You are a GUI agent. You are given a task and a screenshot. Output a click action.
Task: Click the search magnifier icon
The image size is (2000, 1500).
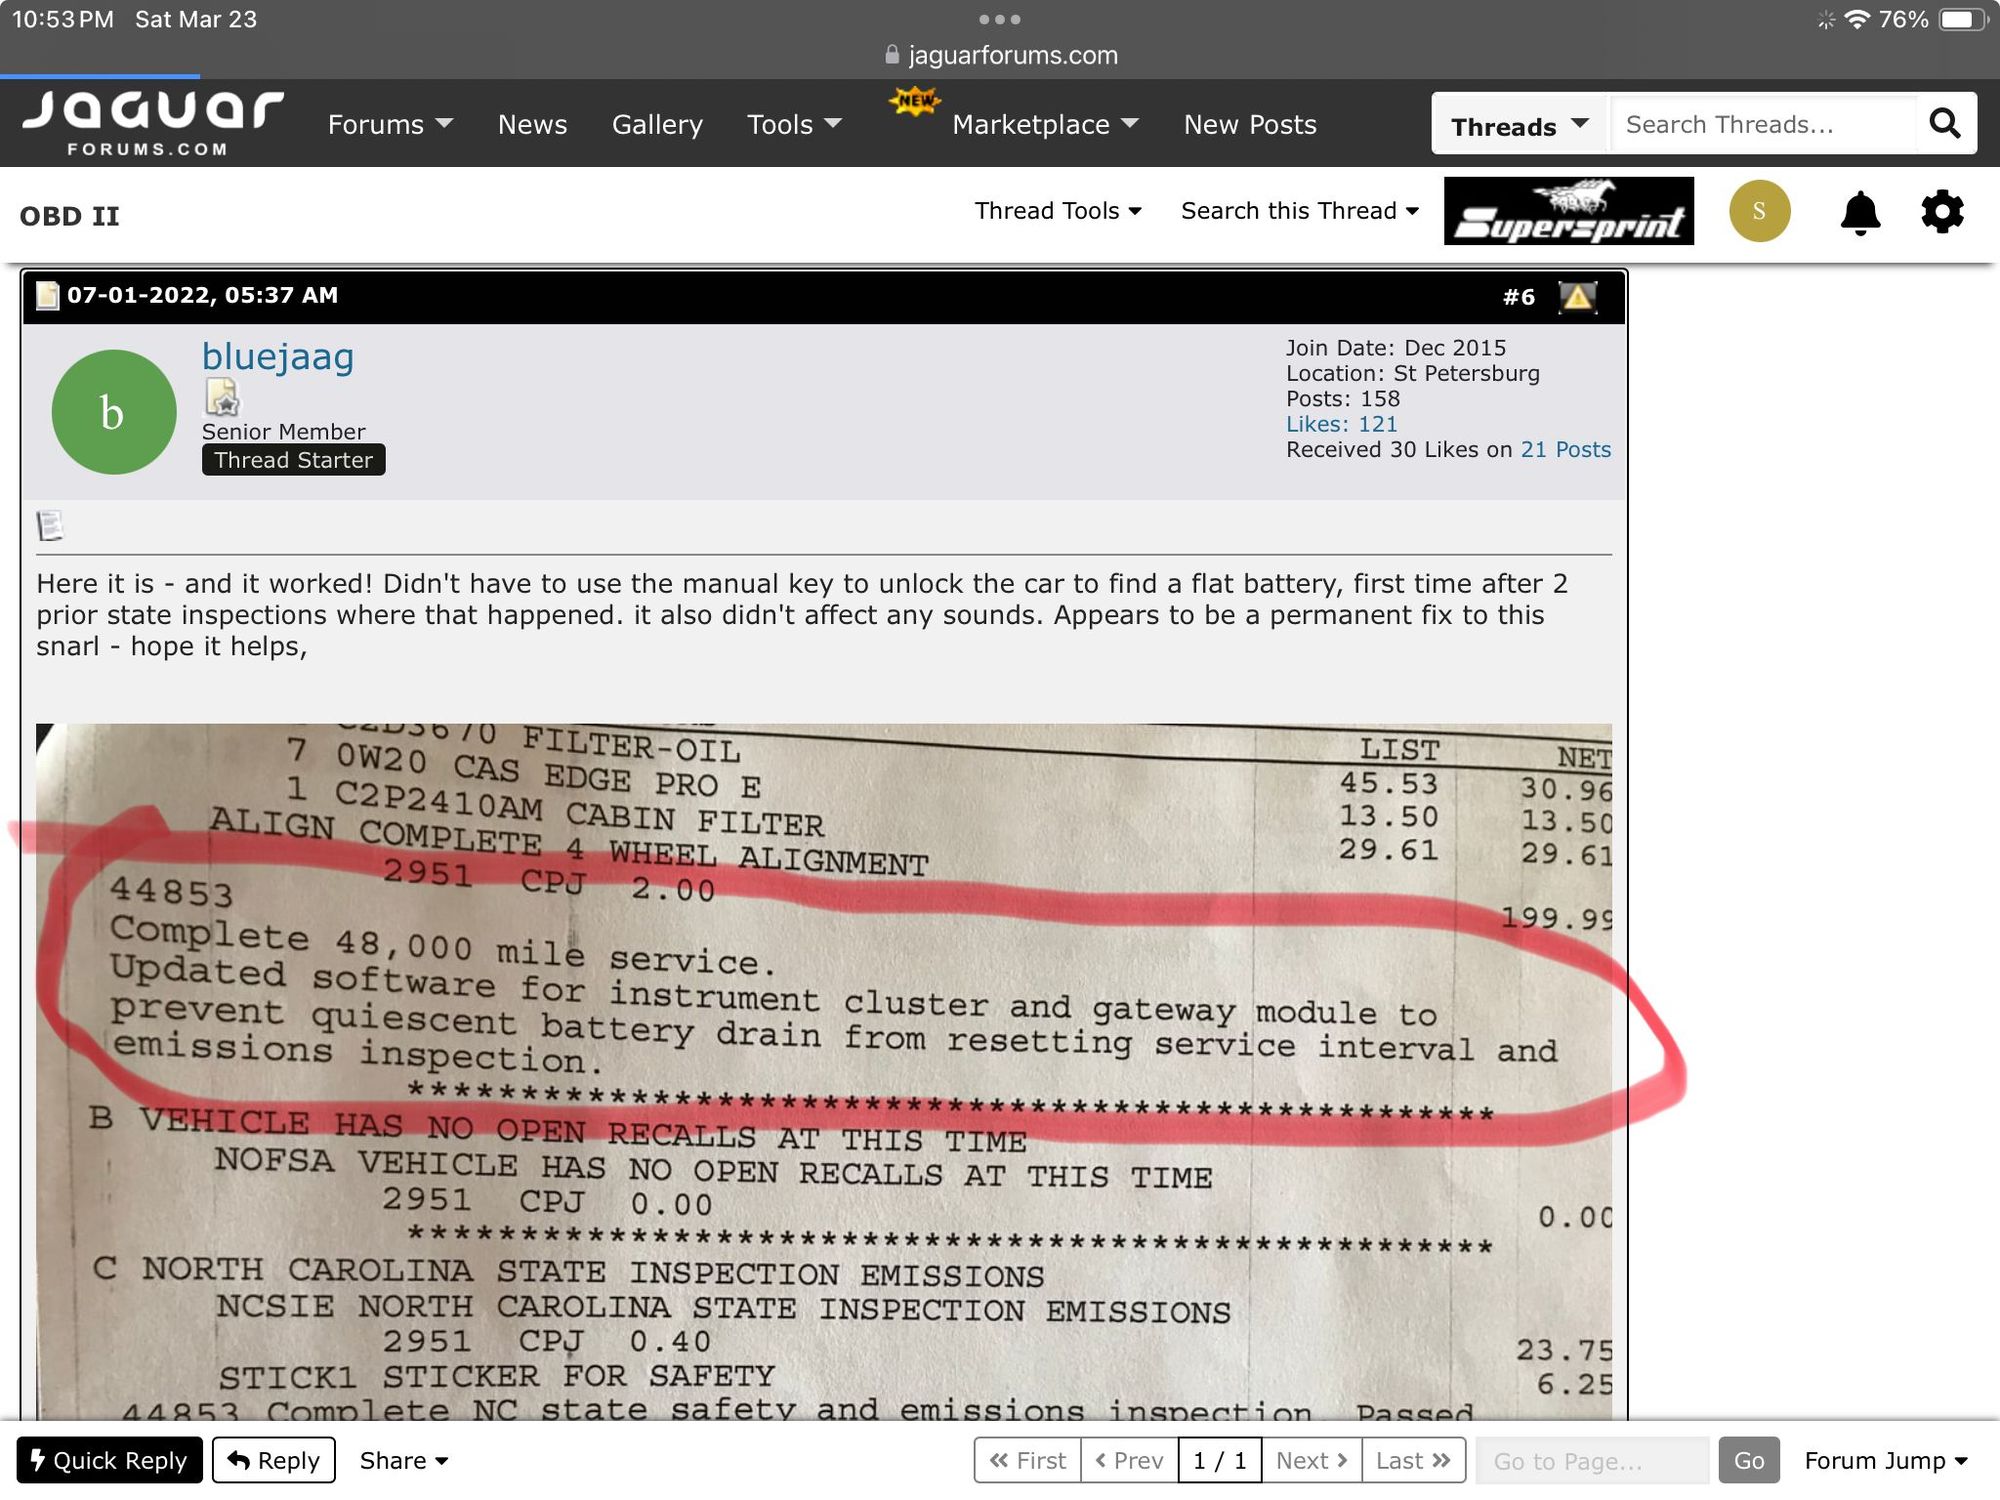(x=1944, y=123)
